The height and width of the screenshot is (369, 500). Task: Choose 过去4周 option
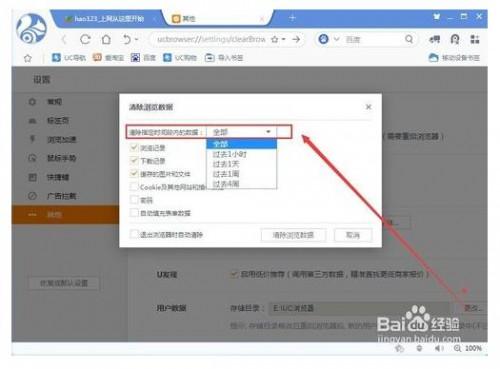click(242, 184)
